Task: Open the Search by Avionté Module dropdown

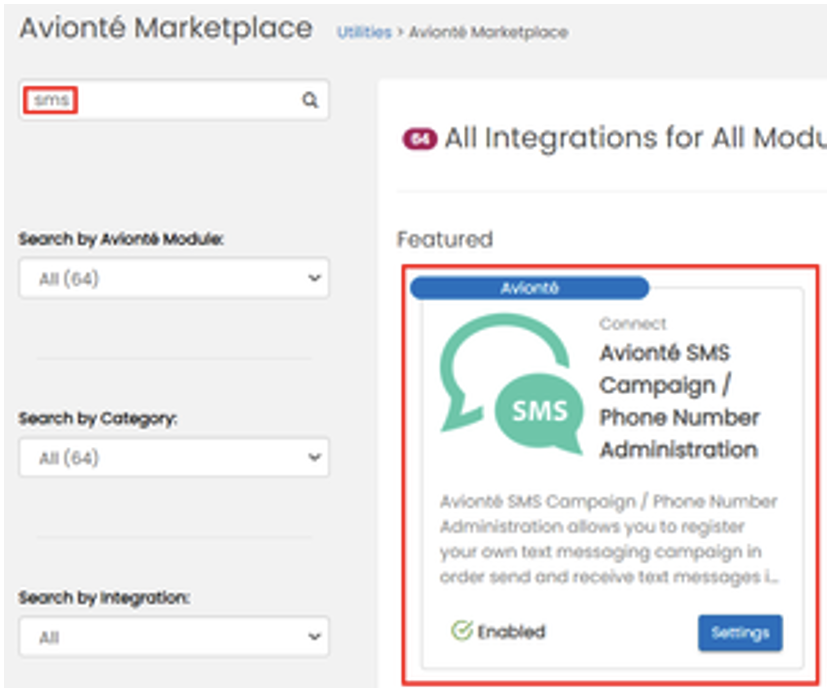Action: (174, 278)
